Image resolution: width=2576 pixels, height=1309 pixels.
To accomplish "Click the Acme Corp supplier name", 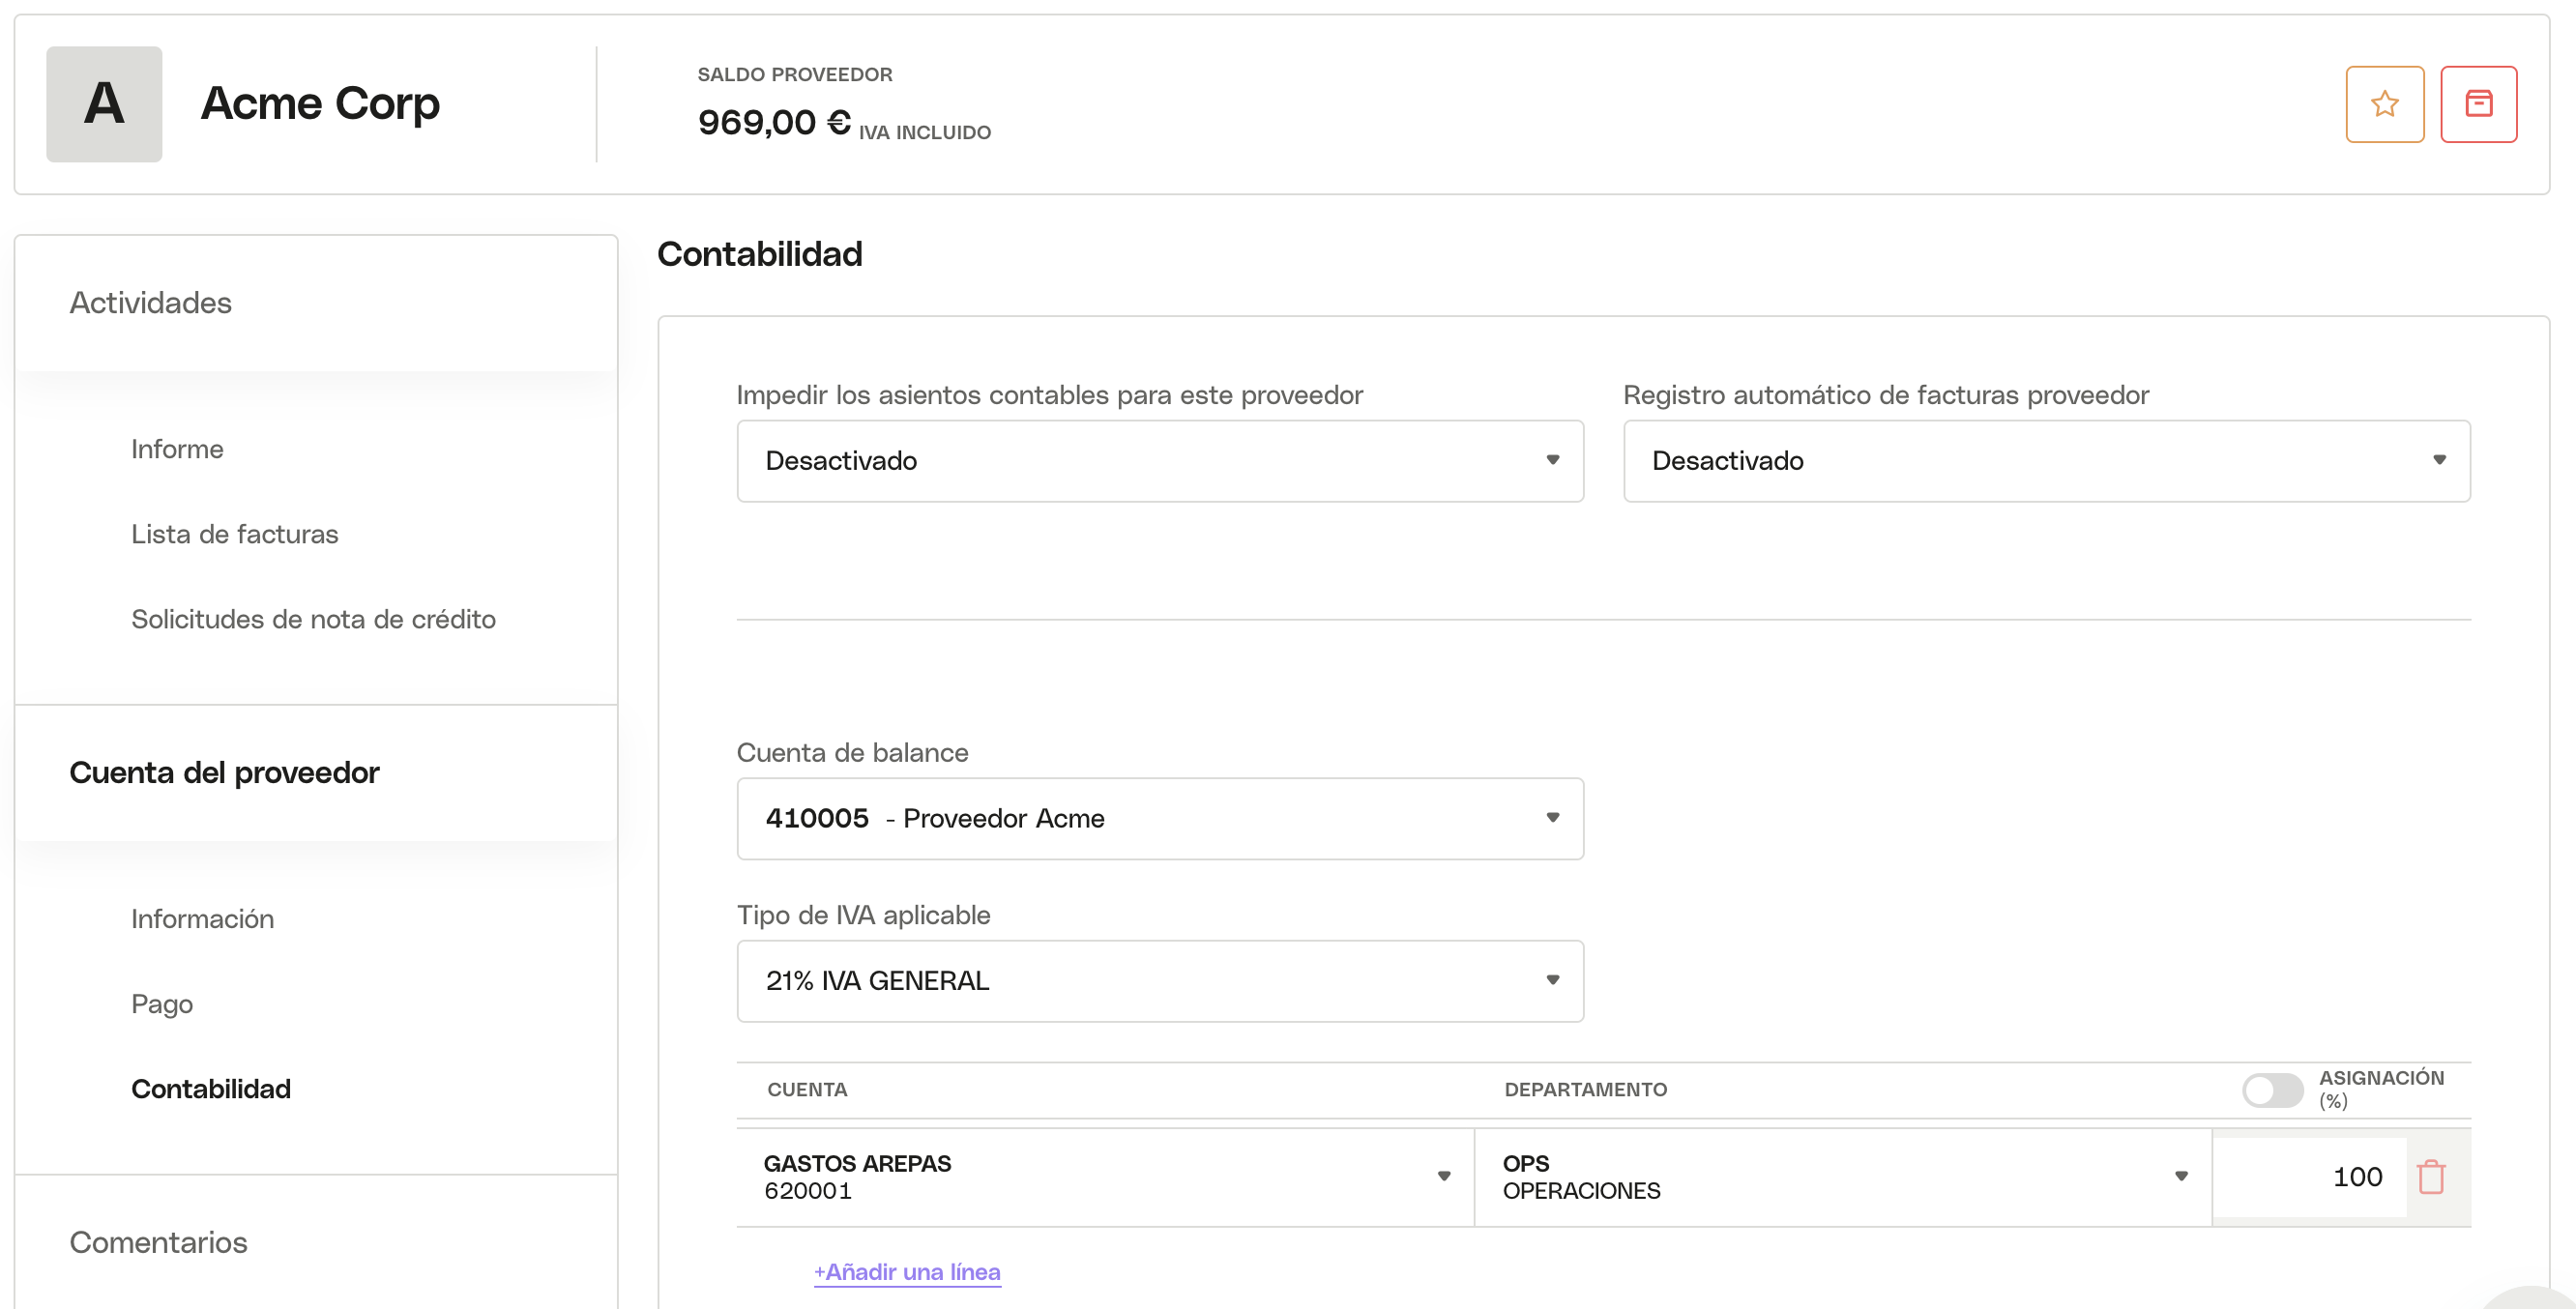I will [x=320, y=103].
